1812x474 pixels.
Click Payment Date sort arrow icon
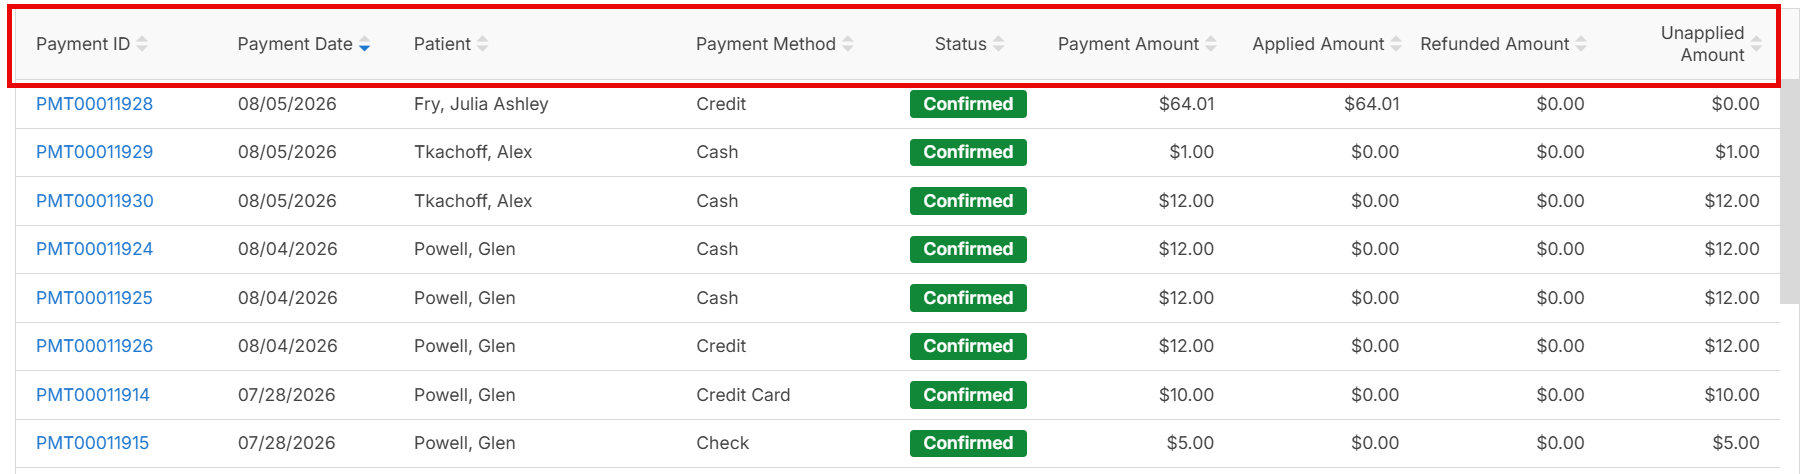point(364,44)
